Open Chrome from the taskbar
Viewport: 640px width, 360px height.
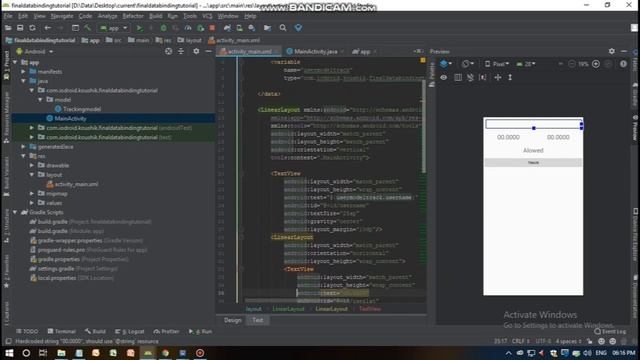pyautogui.click(x=165, y=353)
